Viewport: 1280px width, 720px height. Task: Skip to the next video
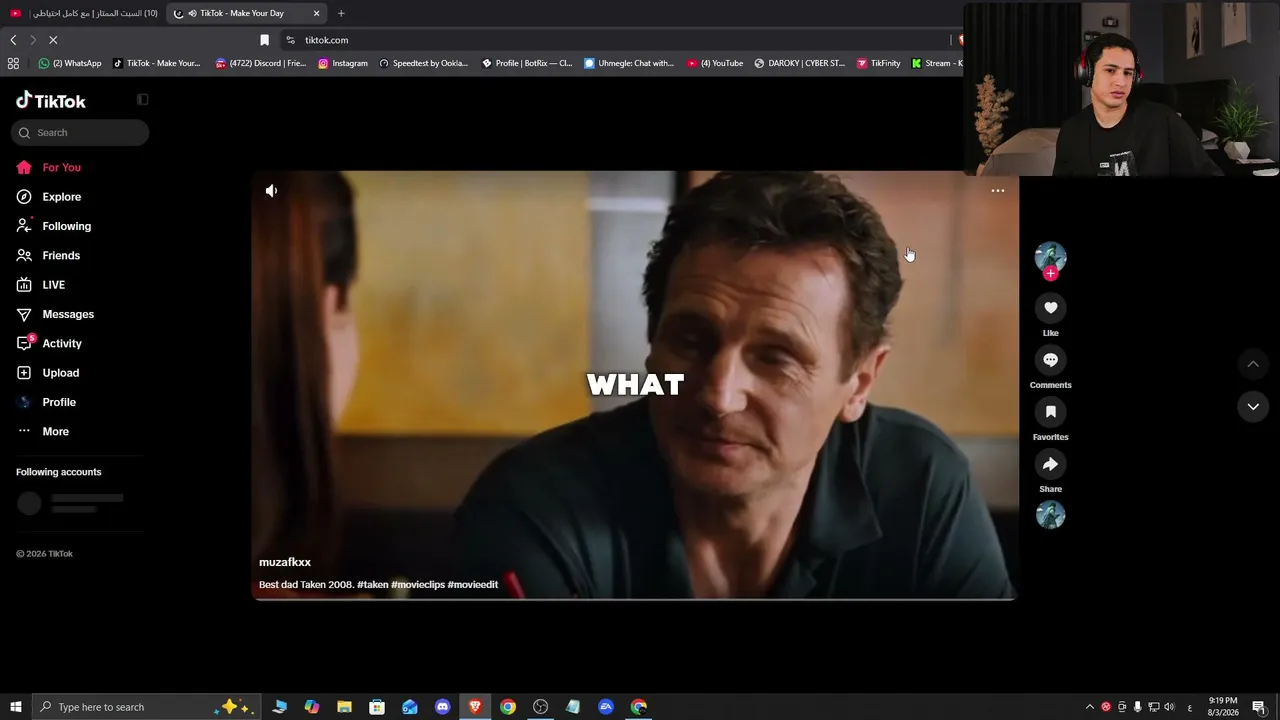point(1253,407)
